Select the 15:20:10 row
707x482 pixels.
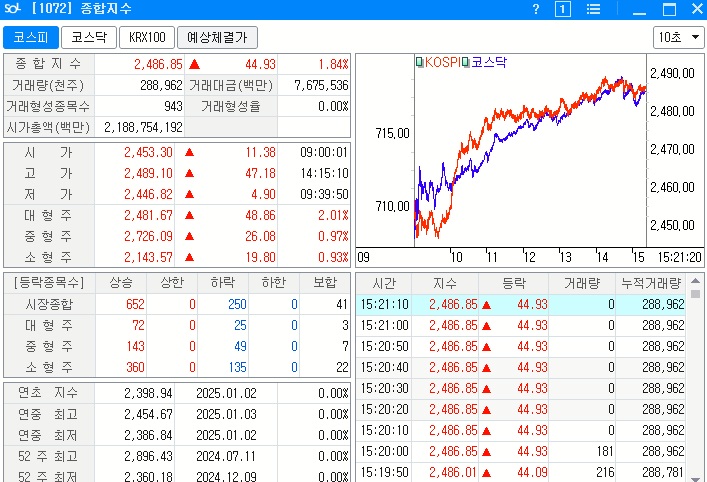click(521, 430)
